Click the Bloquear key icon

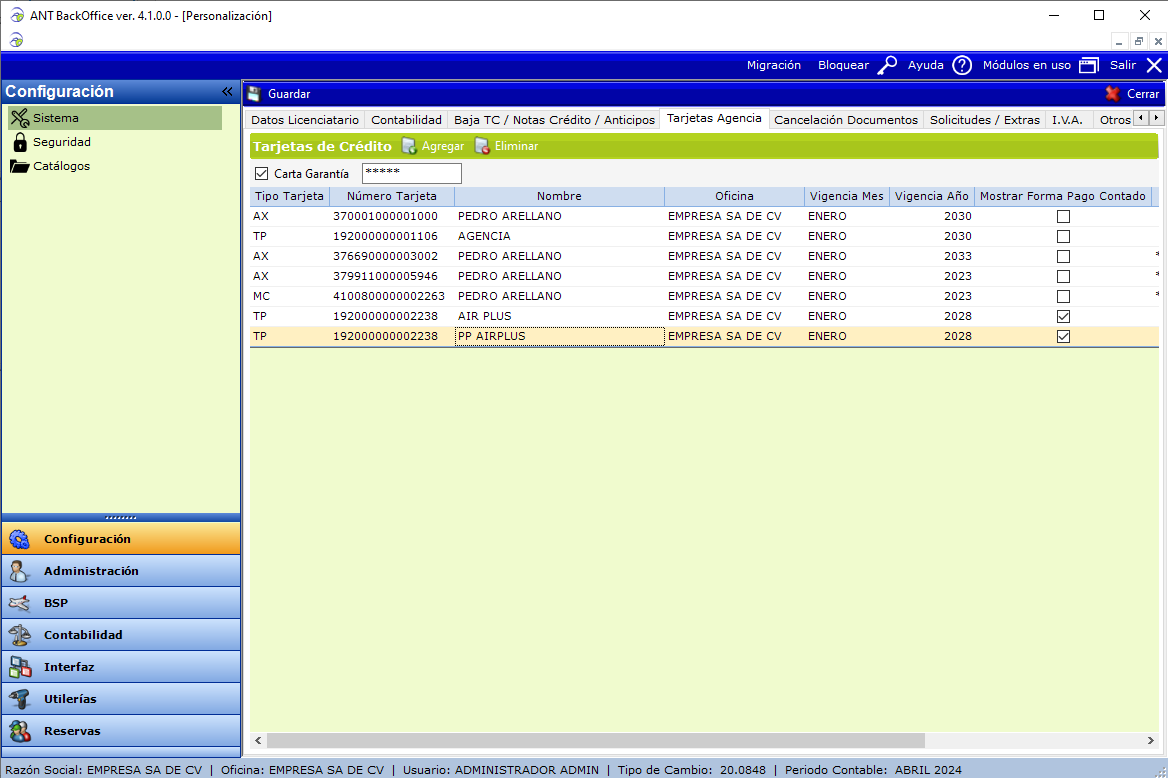[x=887, y=65]
